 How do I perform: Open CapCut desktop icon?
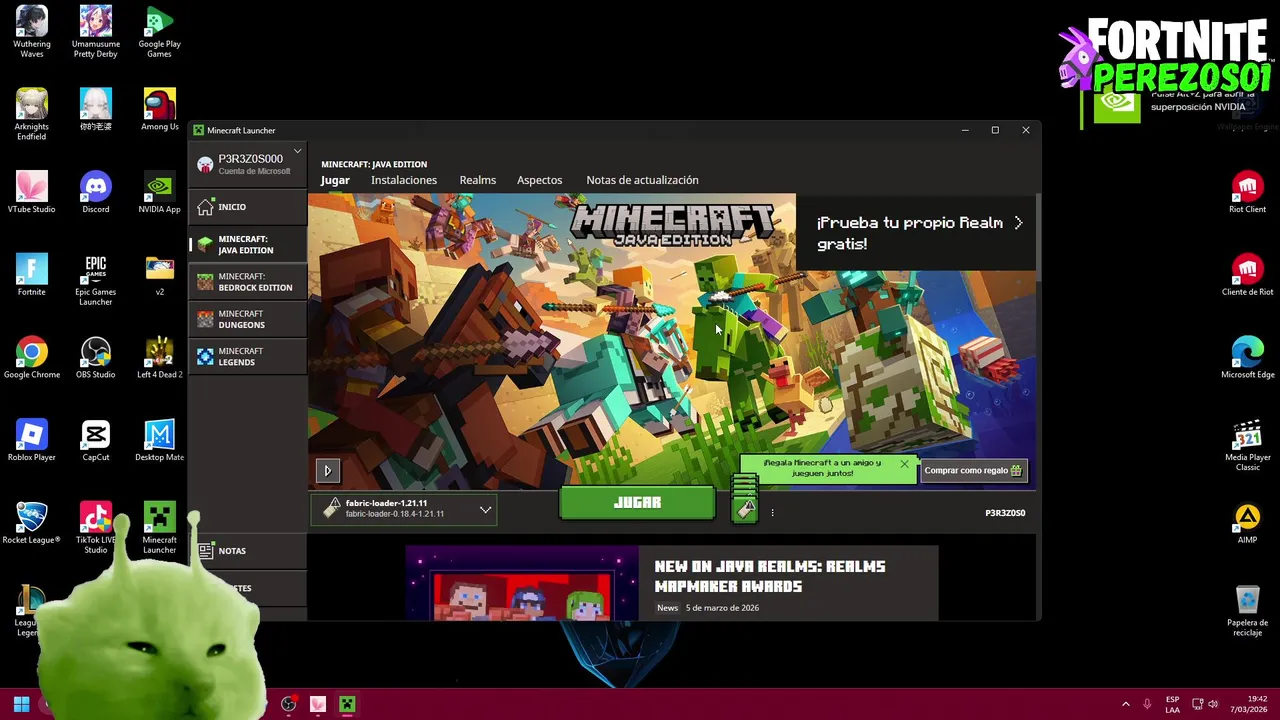(x=96, y=440)
